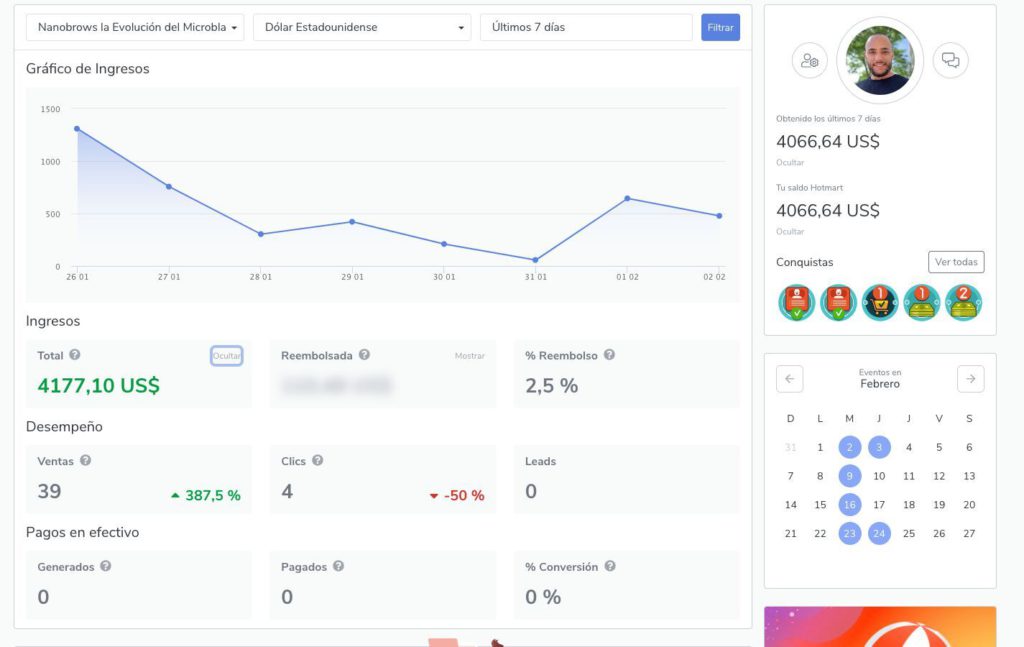This screenshot has width=1024, height=647.
Task: Click the help icon next to Total
Action: (75, 355)
